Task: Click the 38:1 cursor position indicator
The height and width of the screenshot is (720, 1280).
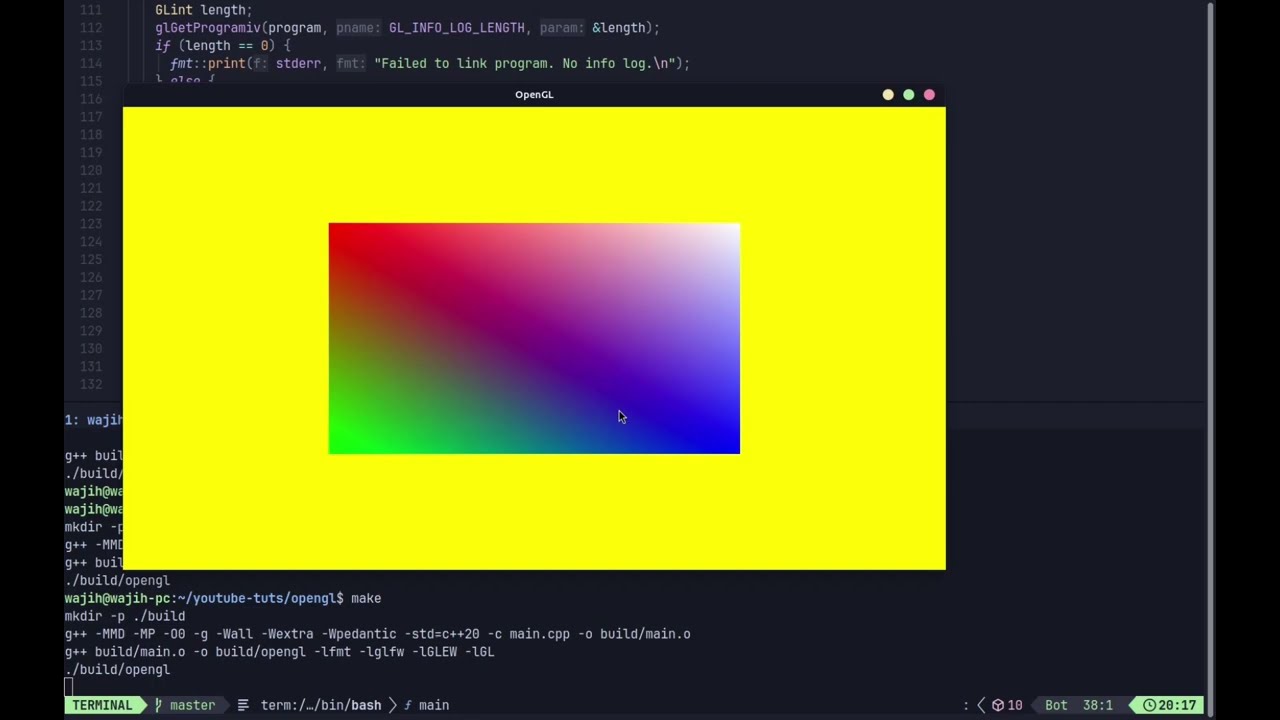Action: click(1097, 705)
